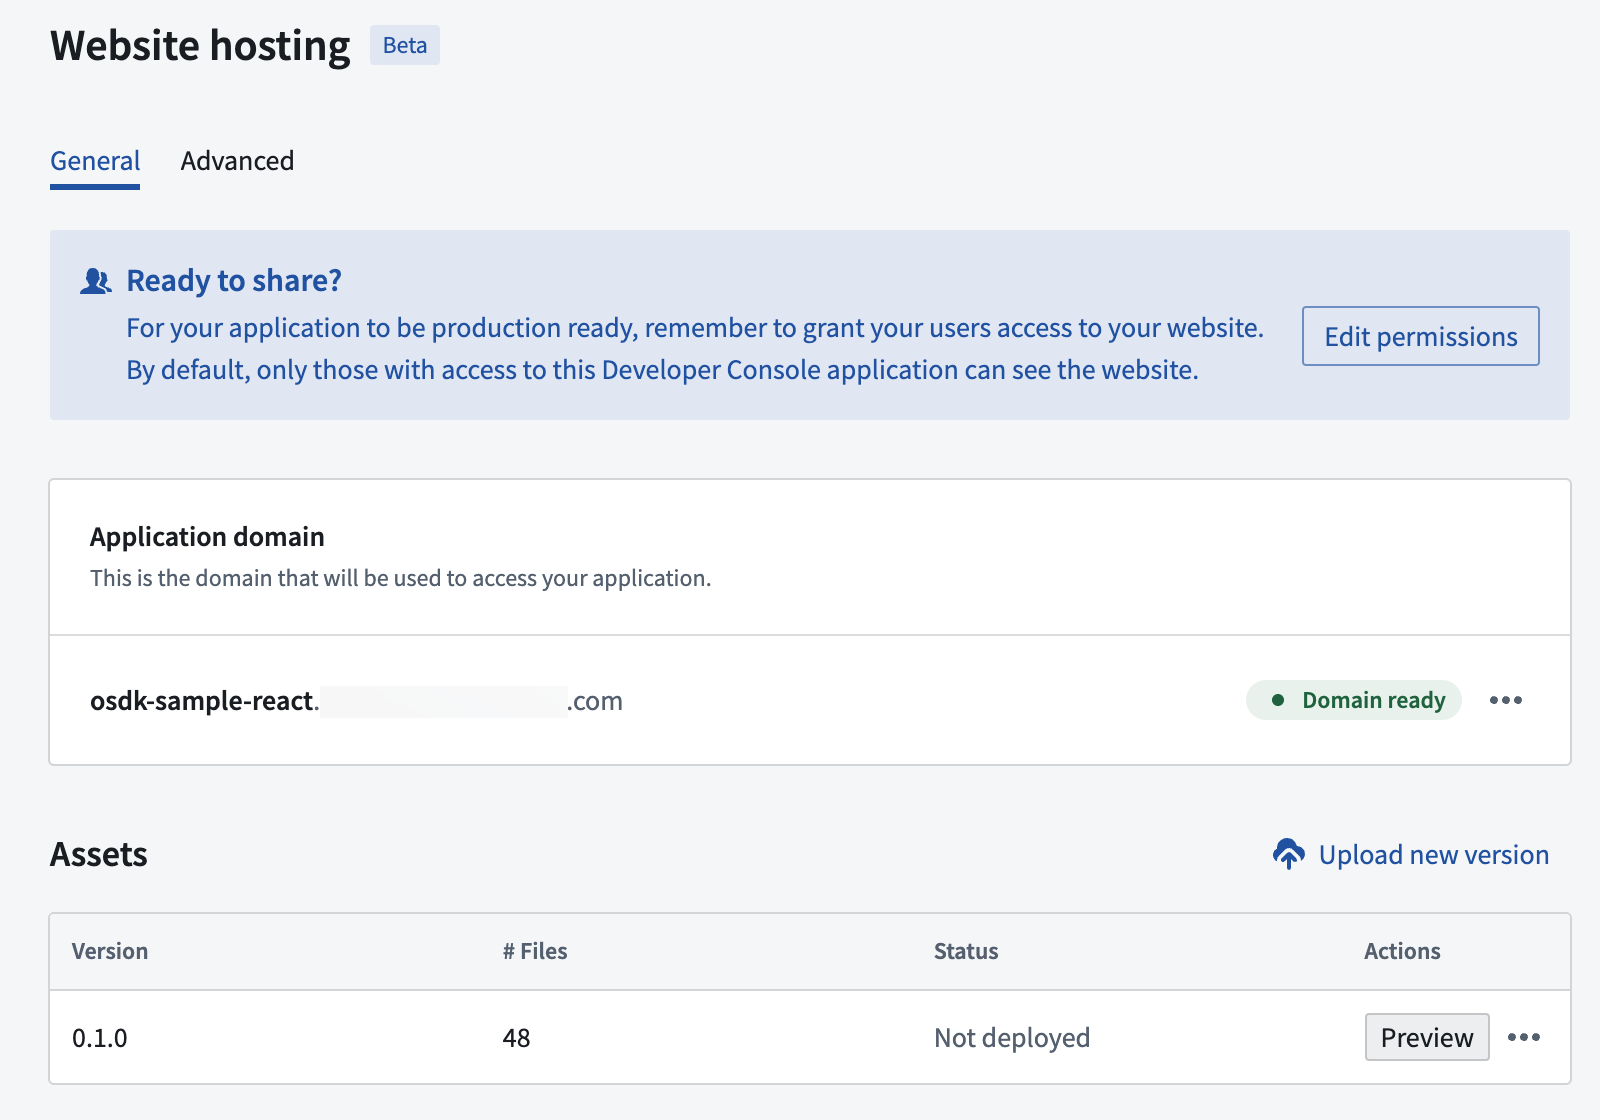Image resolution: width=1600 pixels, height=1120 pixels.
Task: Preview asset version 0.1.0
Action: pyautogui.click(x=1426, y=1037)
